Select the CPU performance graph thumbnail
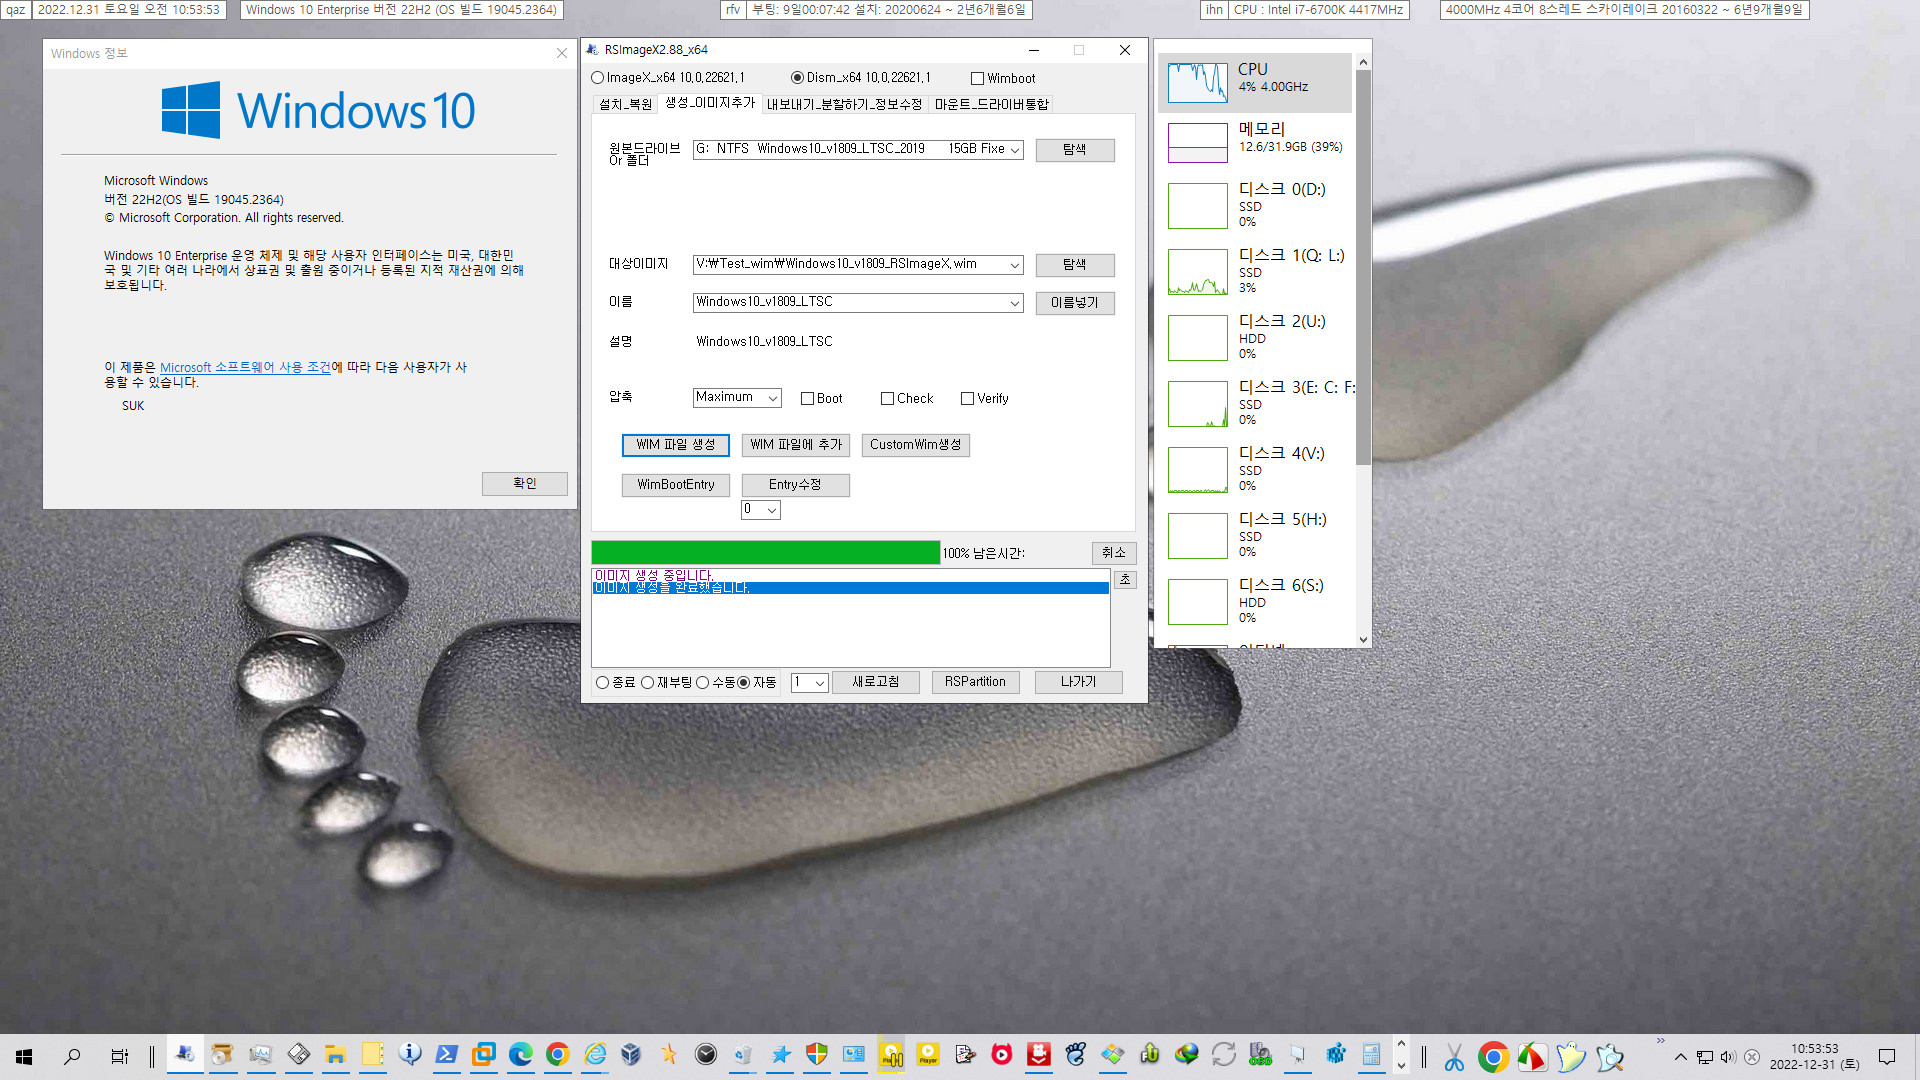The height and width of the screenshot is (1080, 1920). (1198, 82)
